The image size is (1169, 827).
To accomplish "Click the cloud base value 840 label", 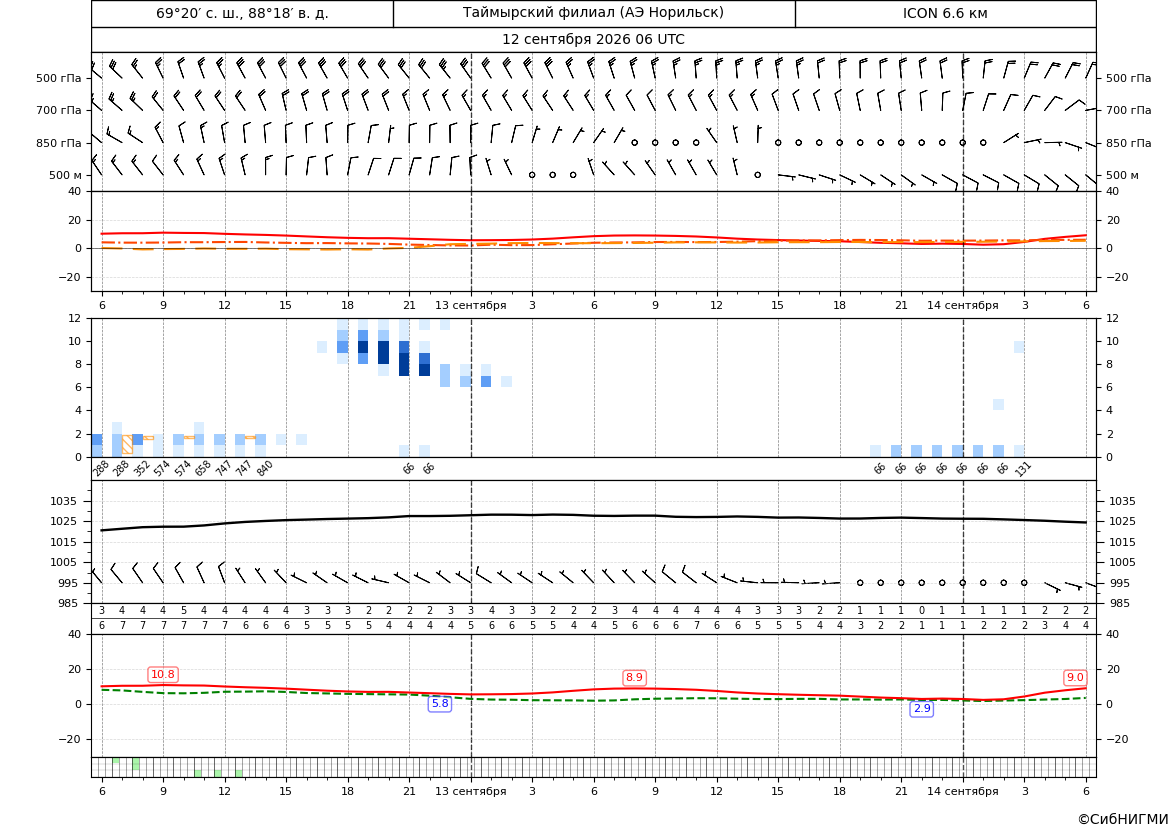I will click(x=265, y=469).
